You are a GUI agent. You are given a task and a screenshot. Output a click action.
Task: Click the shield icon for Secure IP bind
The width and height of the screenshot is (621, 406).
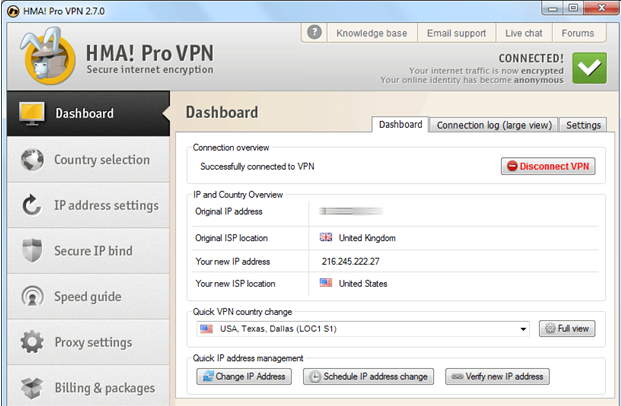coord(32,250)
